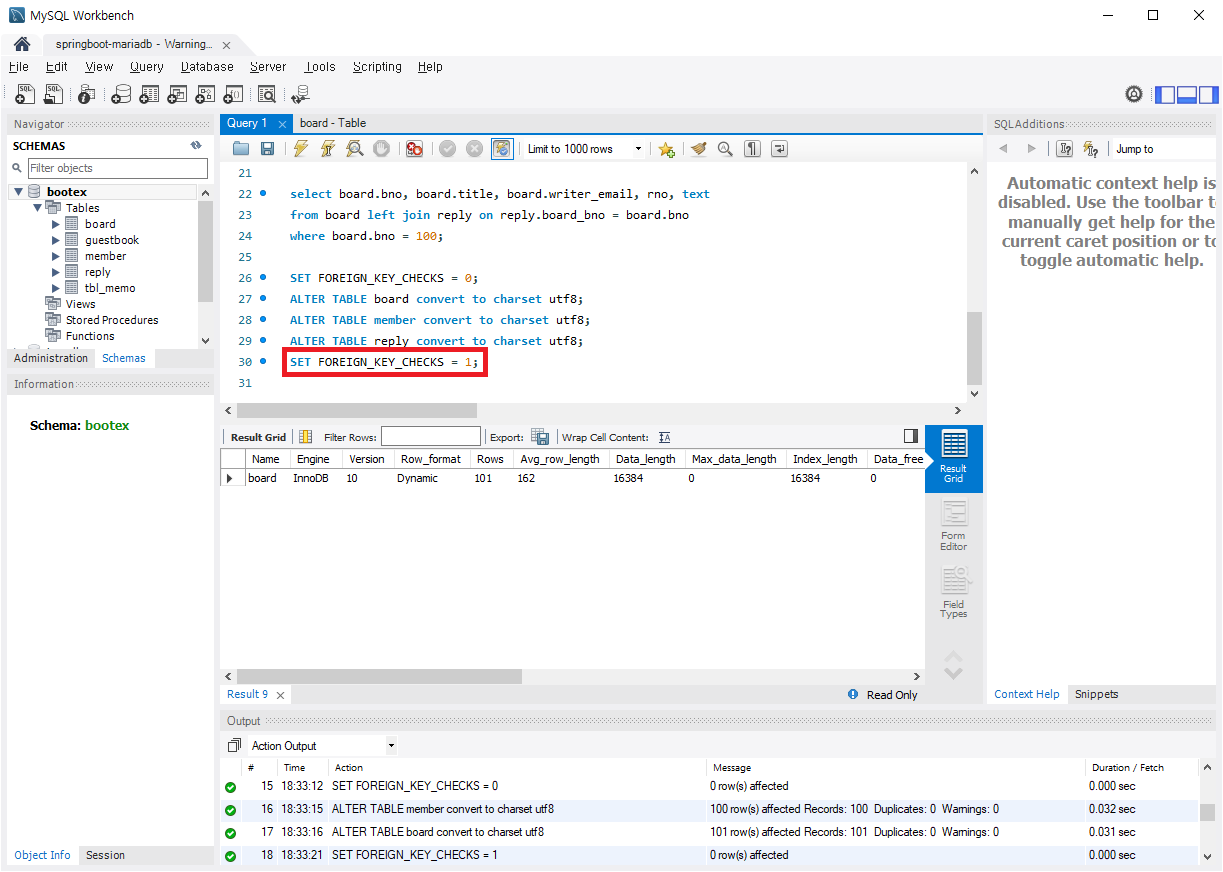Create a new function icon in main toolbar
Viewport: 1223px width, 872px height.
(x=233, y=94)
